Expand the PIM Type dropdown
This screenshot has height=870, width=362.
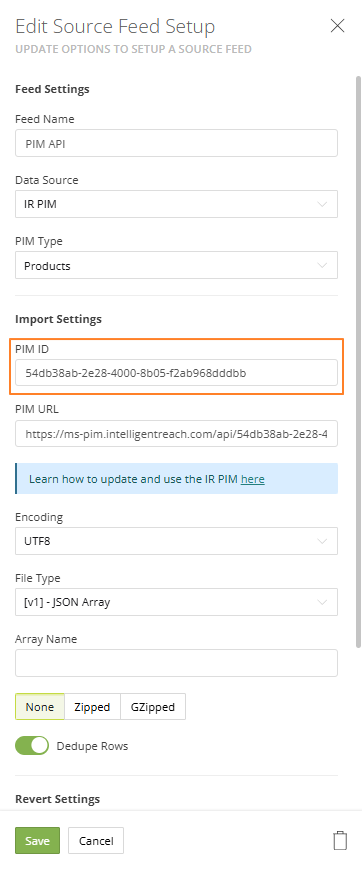point(176,265)
